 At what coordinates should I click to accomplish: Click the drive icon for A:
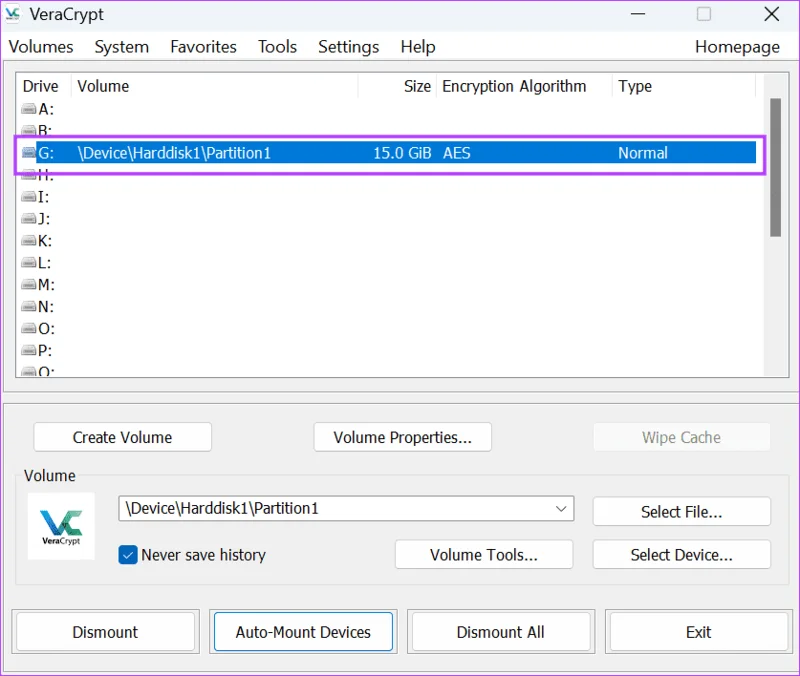(29, 109)
